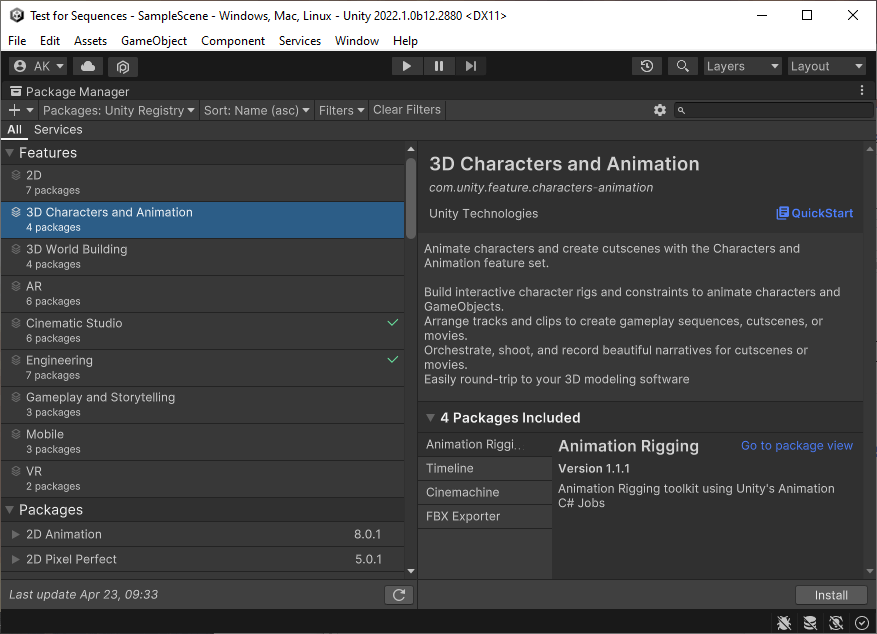Expand the 2D Animation package row
Image resolution: width=877 pixels, height=634 pixels.
pyautogui.click(x=16, y=534)
